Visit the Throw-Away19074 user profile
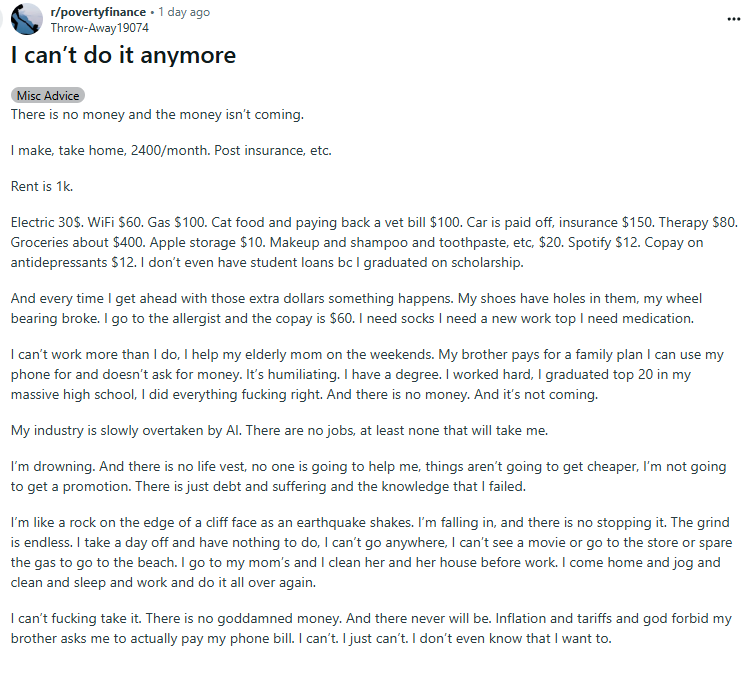This screenshot has height=678, width=750. (99, 28)
